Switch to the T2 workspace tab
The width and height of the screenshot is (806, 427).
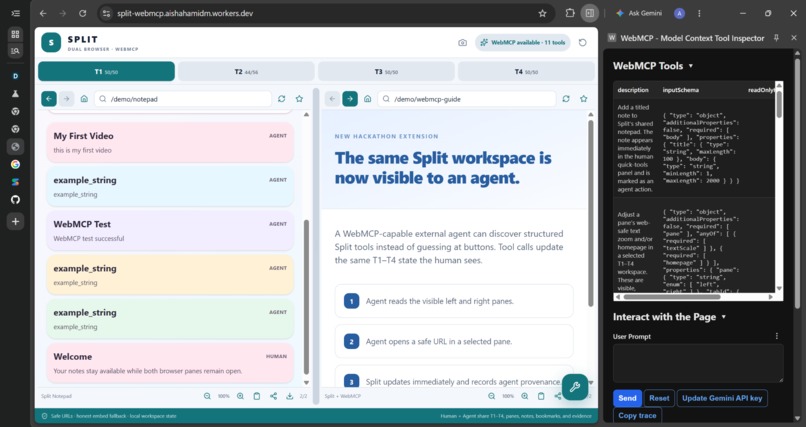[246, 71]
